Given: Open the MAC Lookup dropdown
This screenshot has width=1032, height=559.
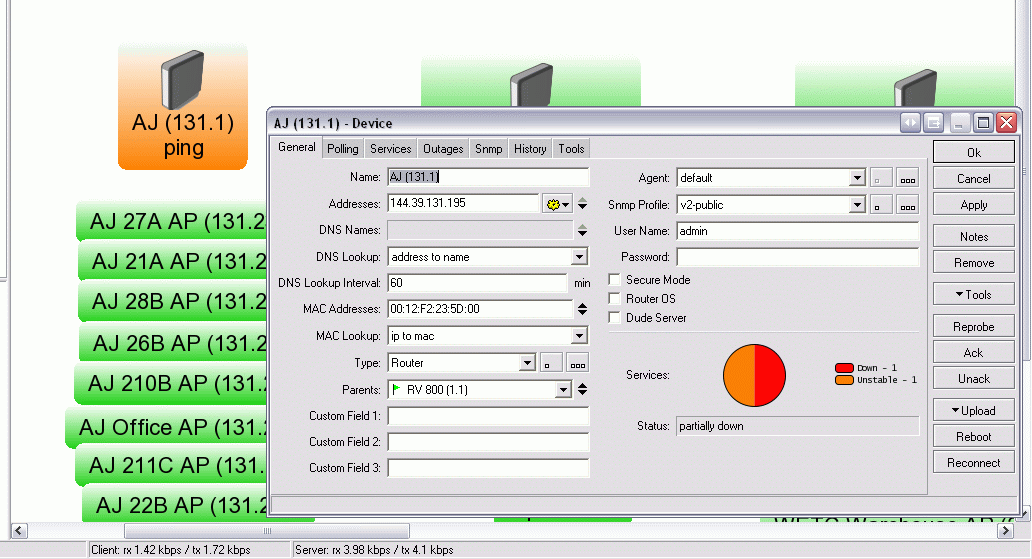Looking at the screenshot, I should tap(579, 336).
